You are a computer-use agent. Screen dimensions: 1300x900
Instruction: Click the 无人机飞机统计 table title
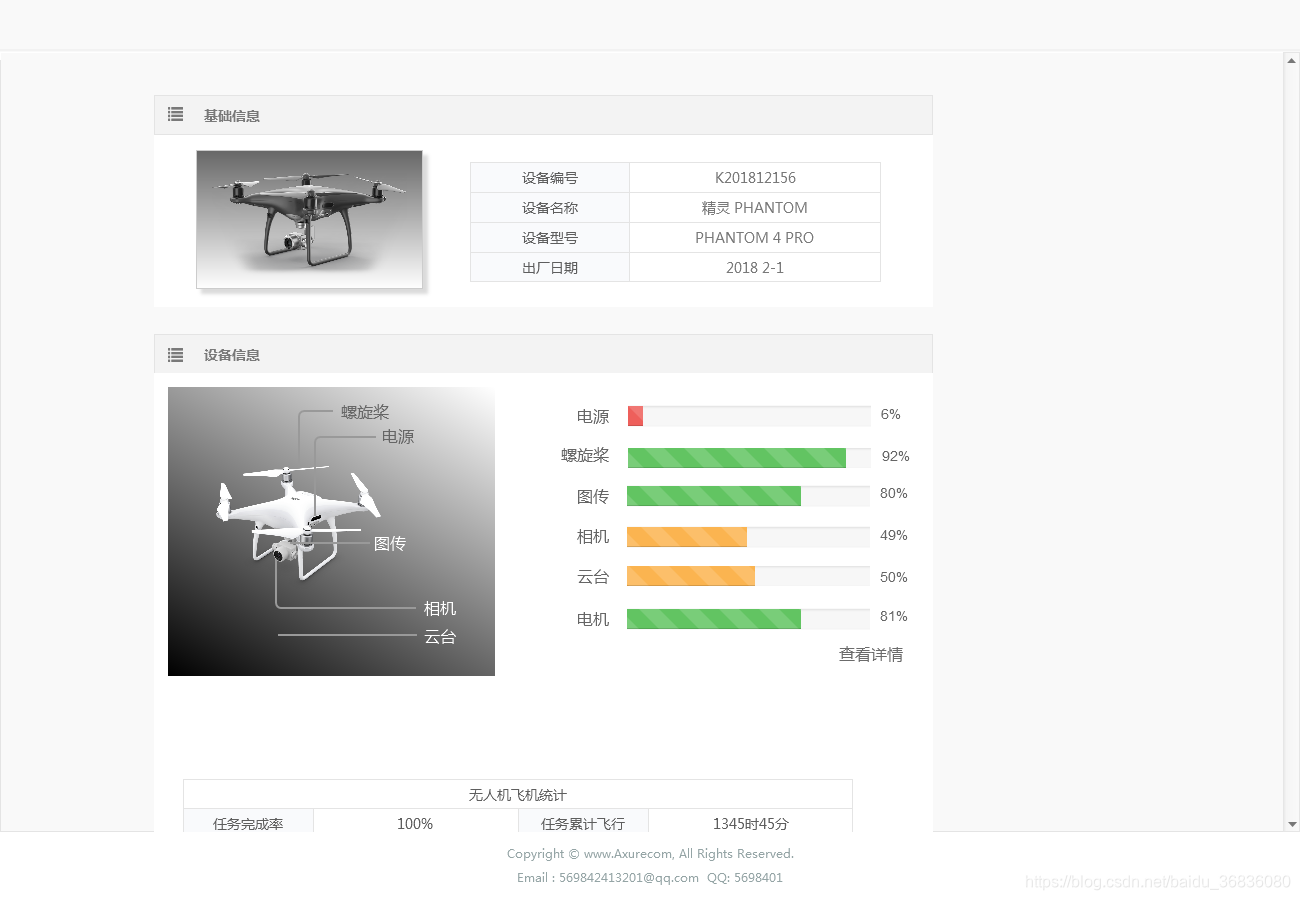pyautogui.click(x=518, y=795)
